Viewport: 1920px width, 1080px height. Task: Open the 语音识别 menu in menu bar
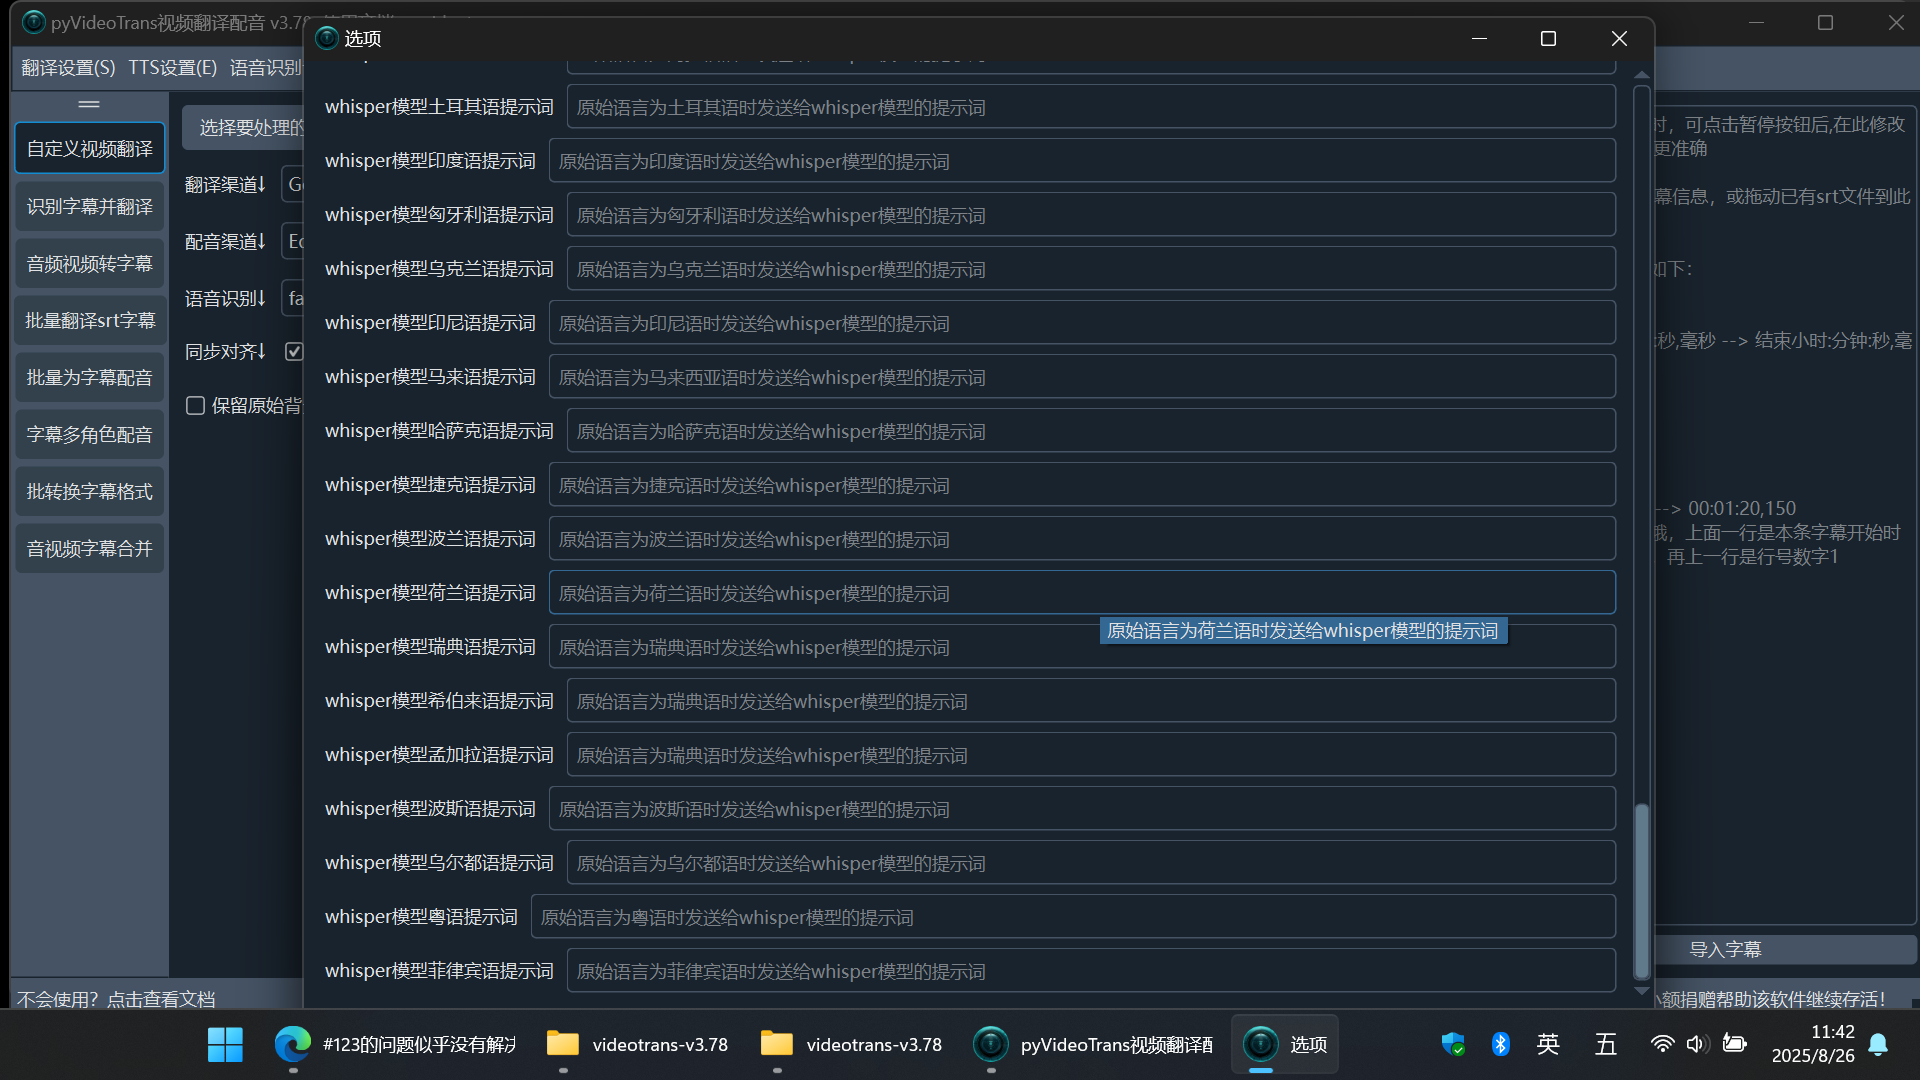point(265,67)
